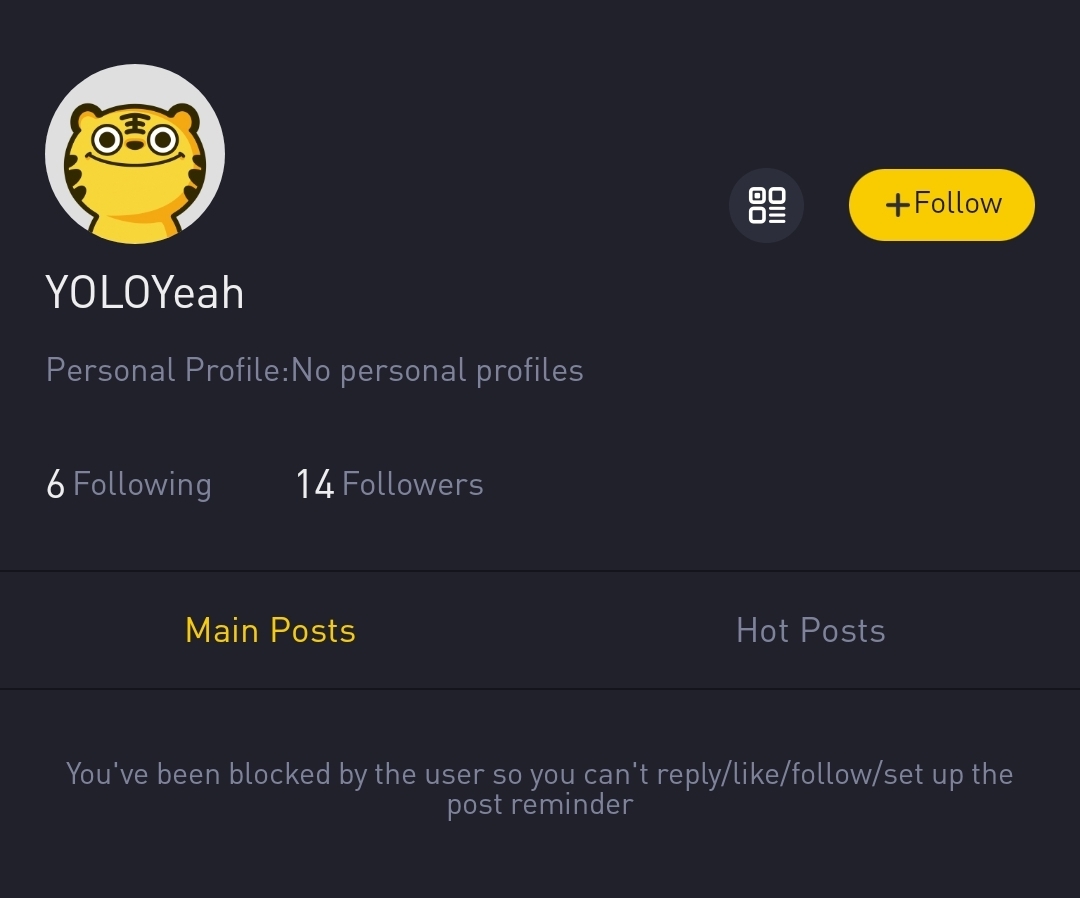Tap the number 14 followers count
The width and height of the screenshot is (1080, 898).
coord(315,485)
